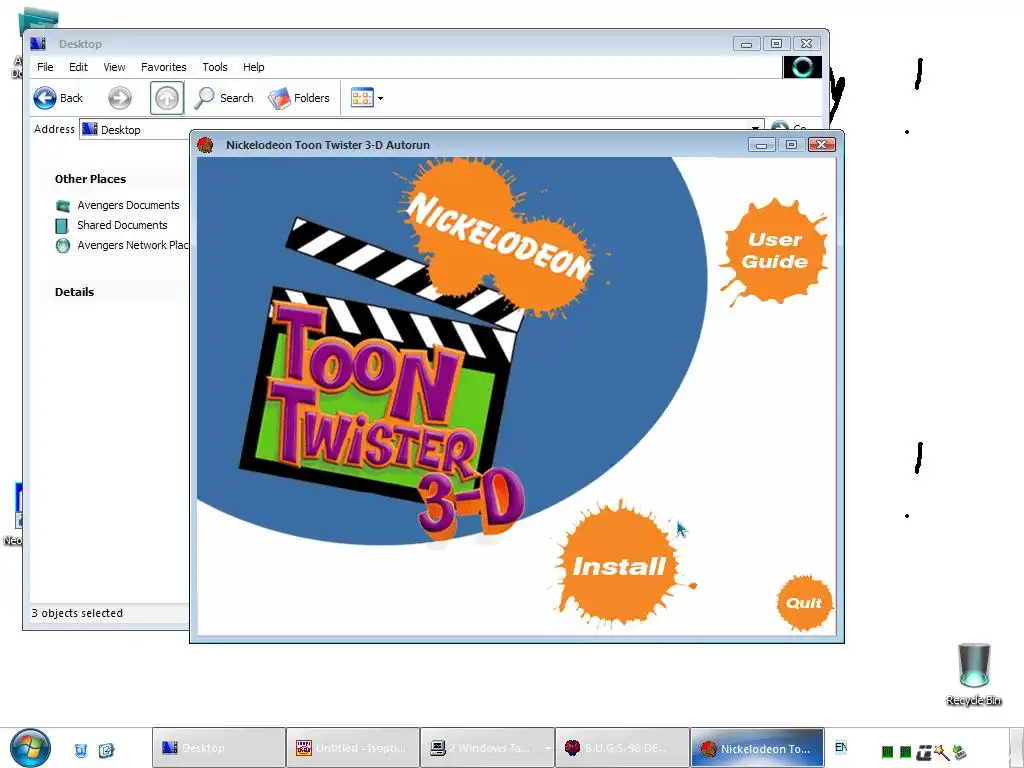Viewport: 1024px width, 768px height.
Task: Click the Back button in Explorer toolbar
Action: [58, 98]
